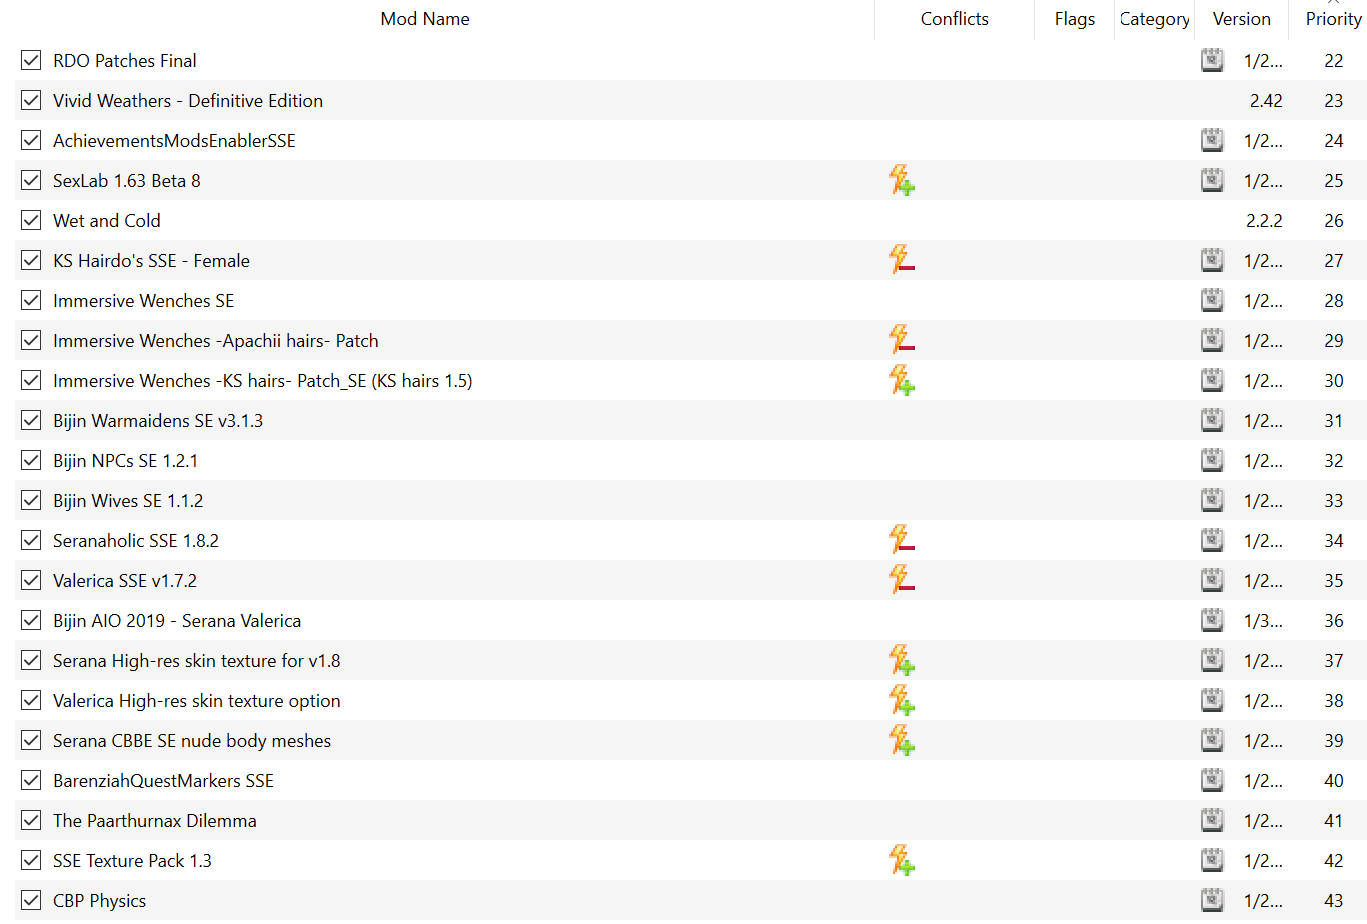Image resolution: width=1367 pixels, height=924 pixels.
Task: Click version date icon for The Paarthurnax Dilemma
Action: pyautogui.click(x=1212, y=820)
